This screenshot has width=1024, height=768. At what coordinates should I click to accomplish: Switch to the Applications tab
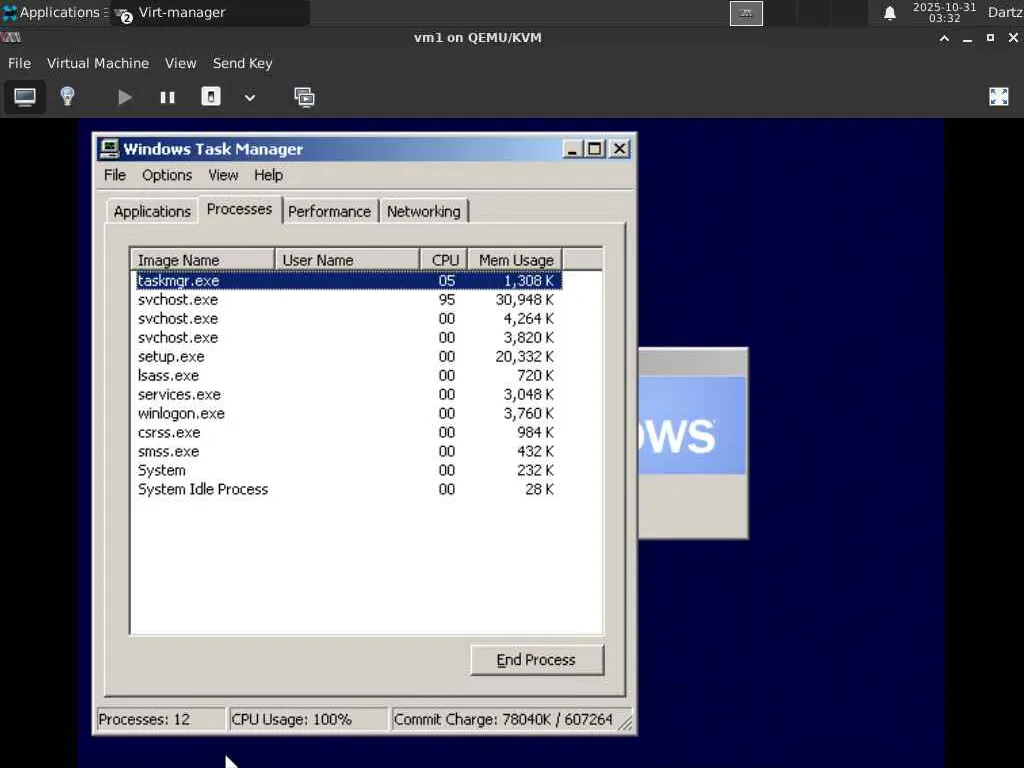click(x=152, y=212)
